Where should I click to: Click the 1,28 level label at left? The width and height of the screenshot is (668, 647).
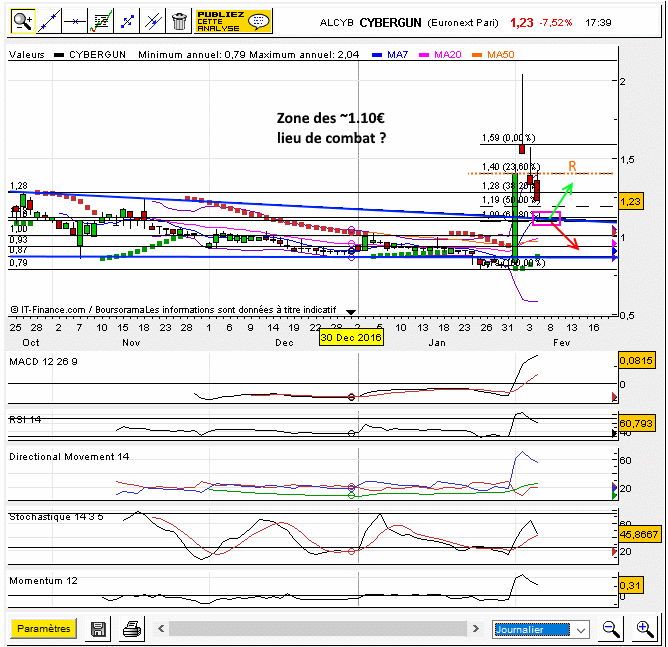[x=18, y=186]
